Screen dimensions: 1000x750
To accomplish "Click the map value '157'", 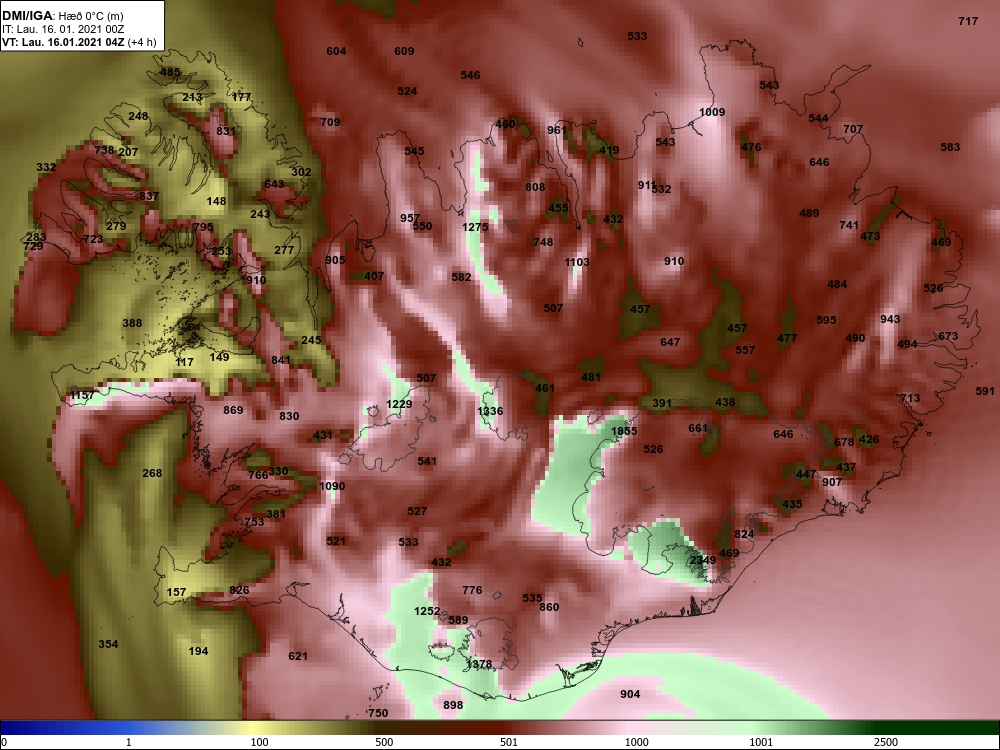I will coord(177,592).
